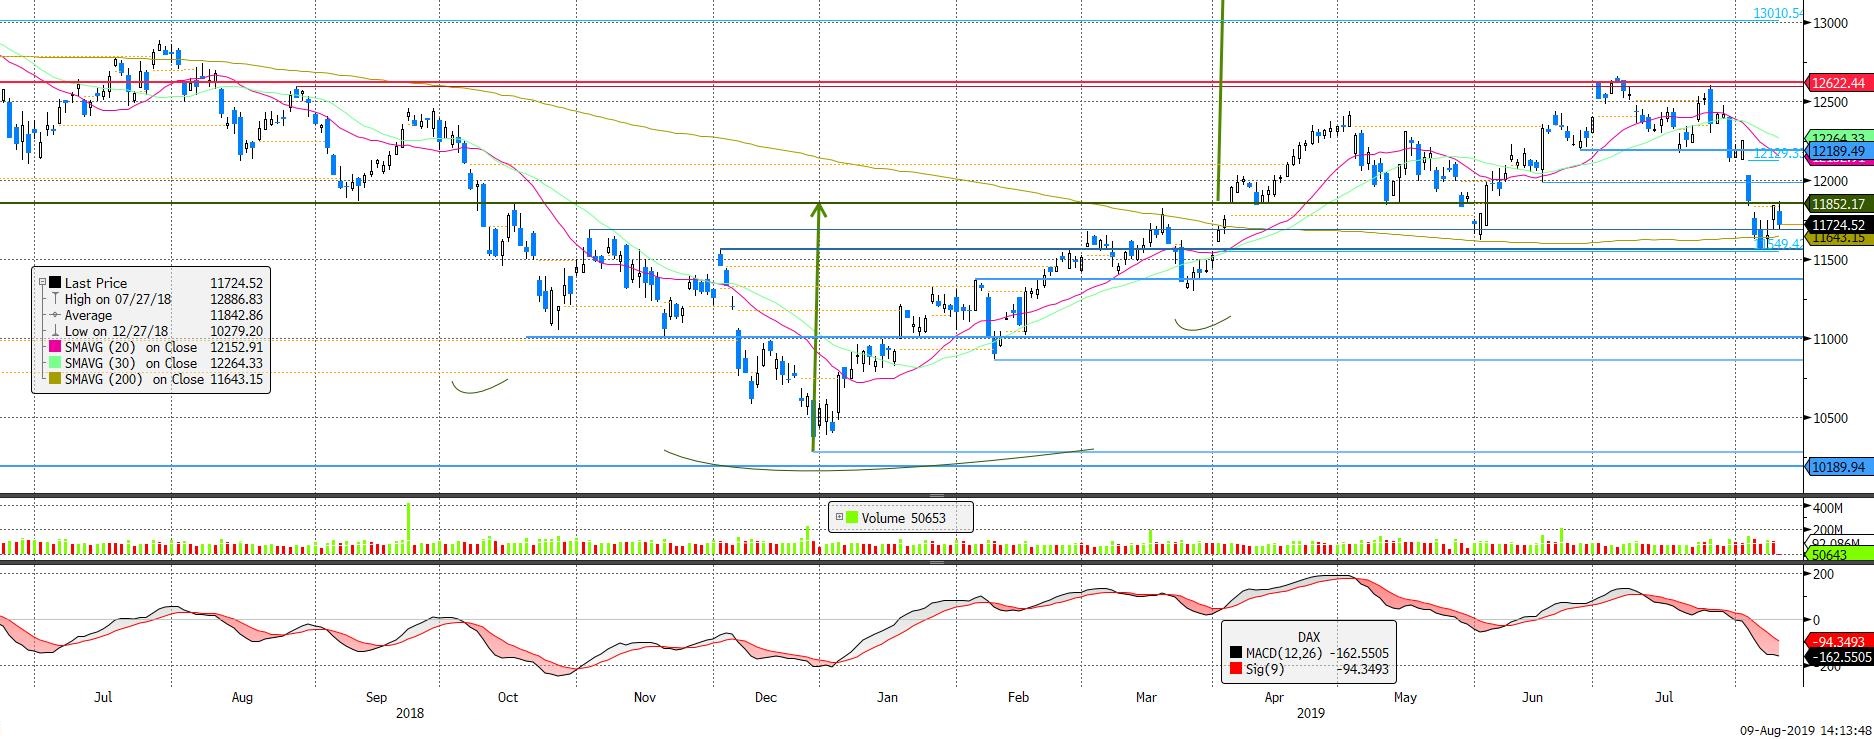
Task: Click the green Volume swatch icon
Action: click(852, 518)
